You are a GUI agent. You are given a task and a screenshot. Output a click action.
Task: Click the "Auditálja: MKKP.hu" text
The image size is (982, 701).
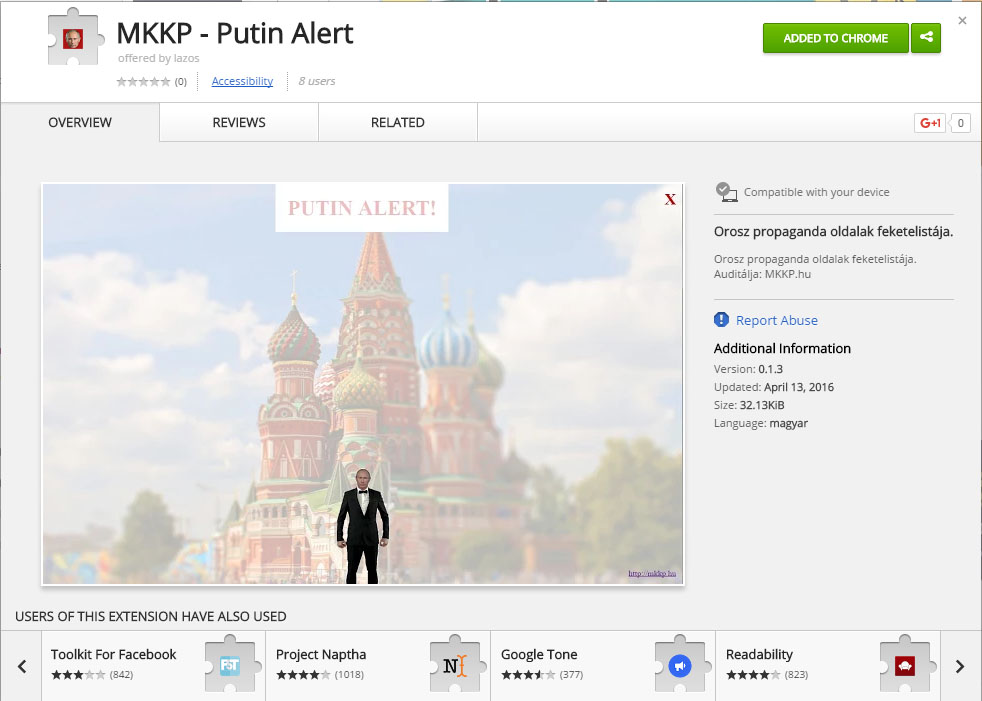pos(762,274)
